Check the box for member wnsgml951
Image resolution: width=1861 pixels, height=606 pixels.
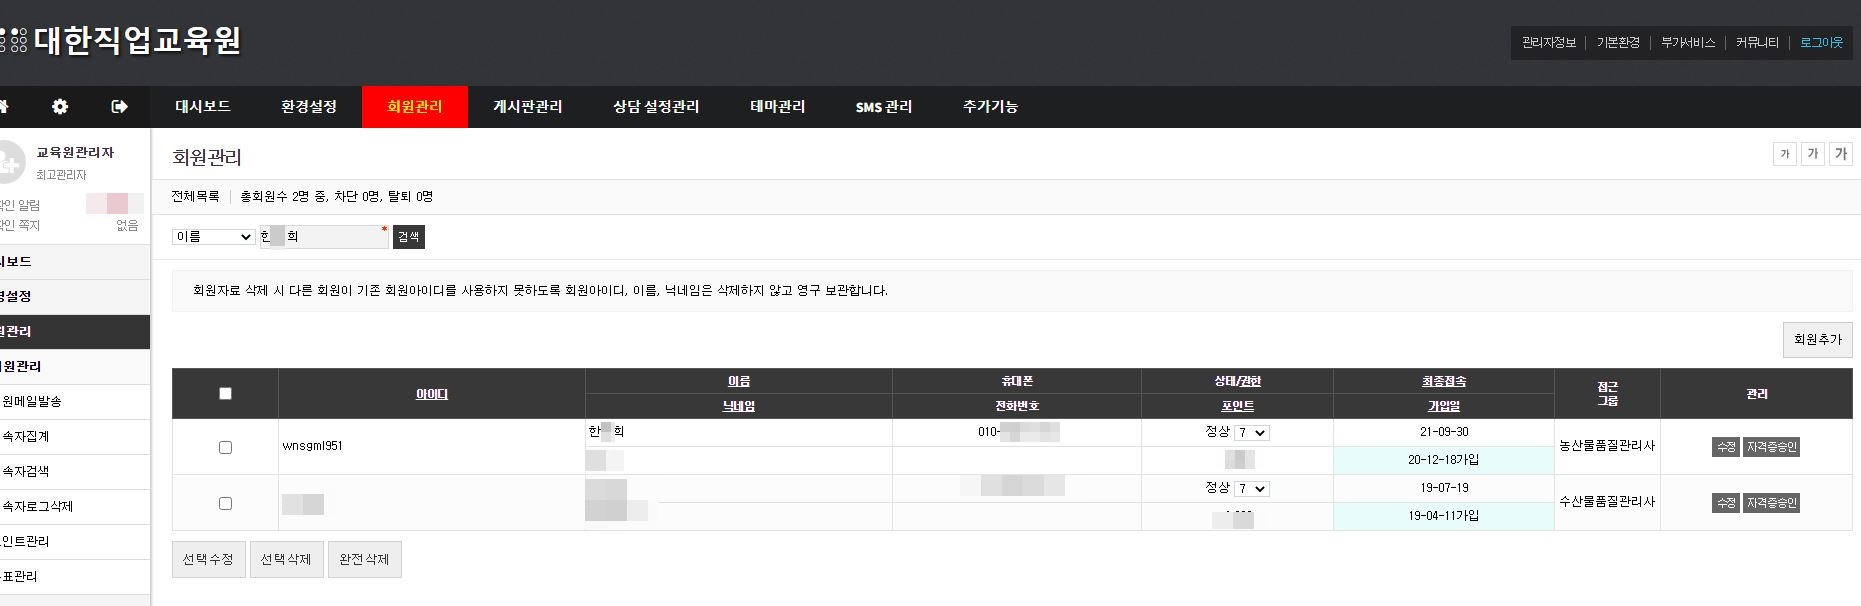point(225,447)
